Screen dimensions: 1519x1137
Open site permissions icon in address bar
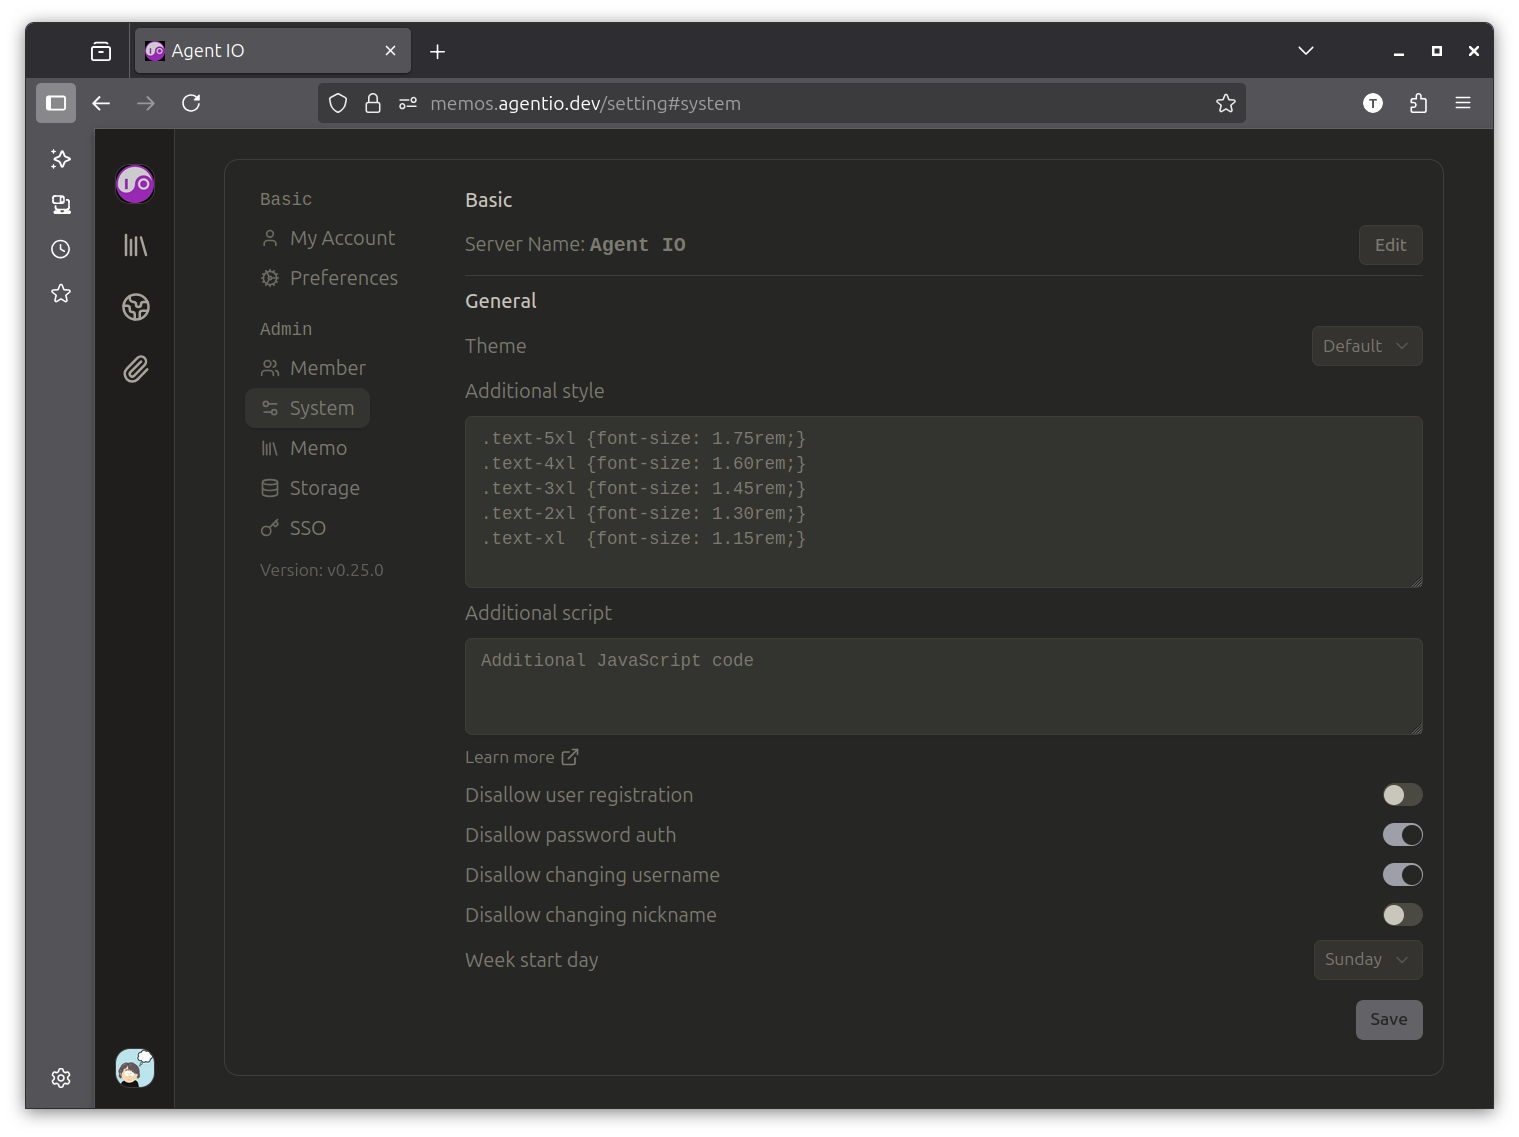pyautogui.click(x=408, y=103)
